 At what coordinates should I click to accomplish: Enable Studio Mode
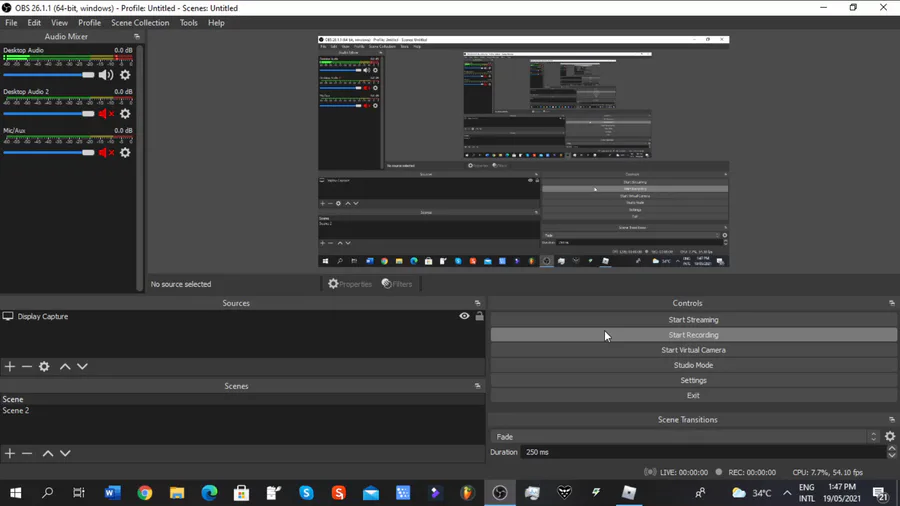pyautogui.click(x=693, y=365)
